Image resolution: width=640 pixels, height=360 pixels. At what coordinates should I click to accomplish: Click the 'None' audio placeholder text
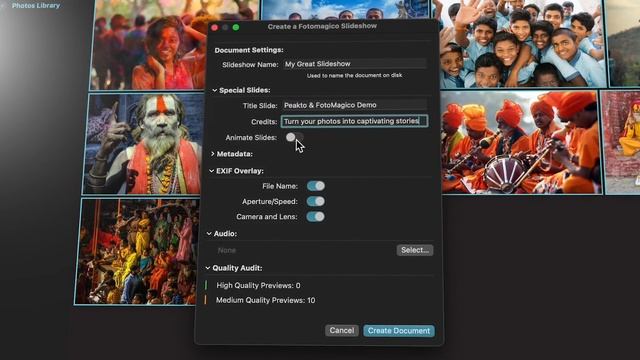coord(227,250)
